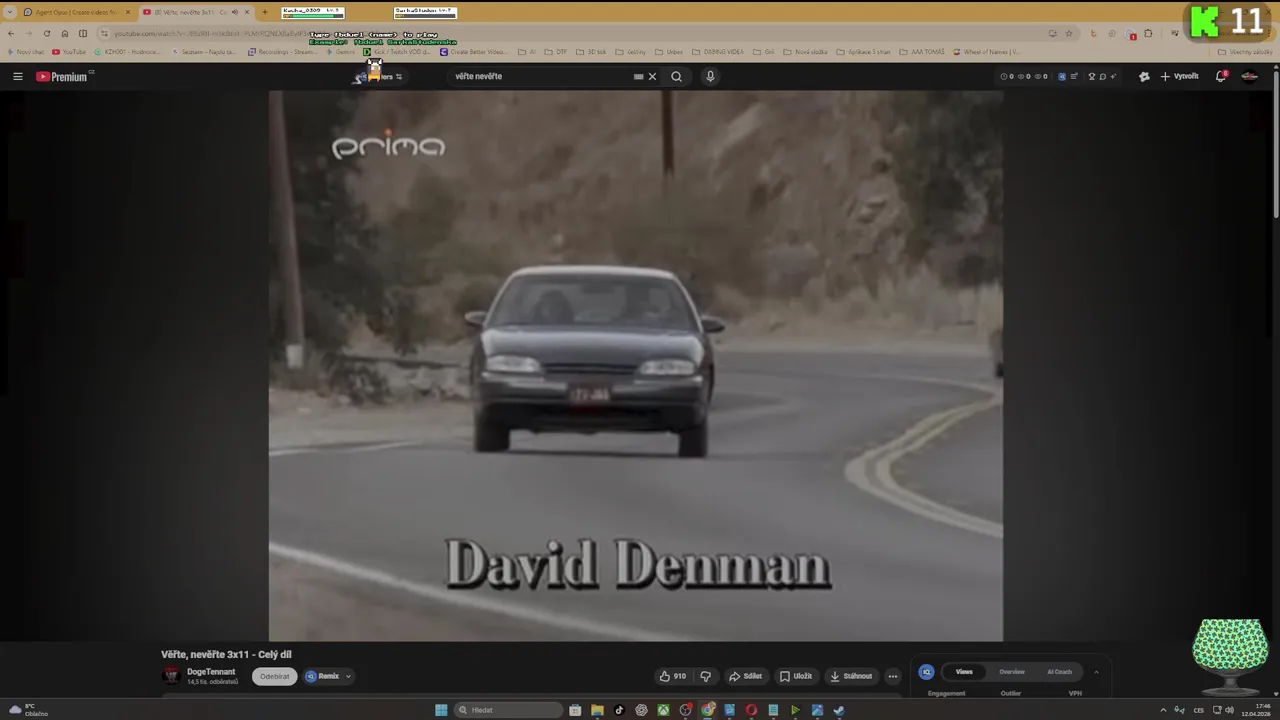1280x720 pixels.
Task: Open the AAA TOMÁŠ bookmarks folder
Action: [x=921, y=52]
